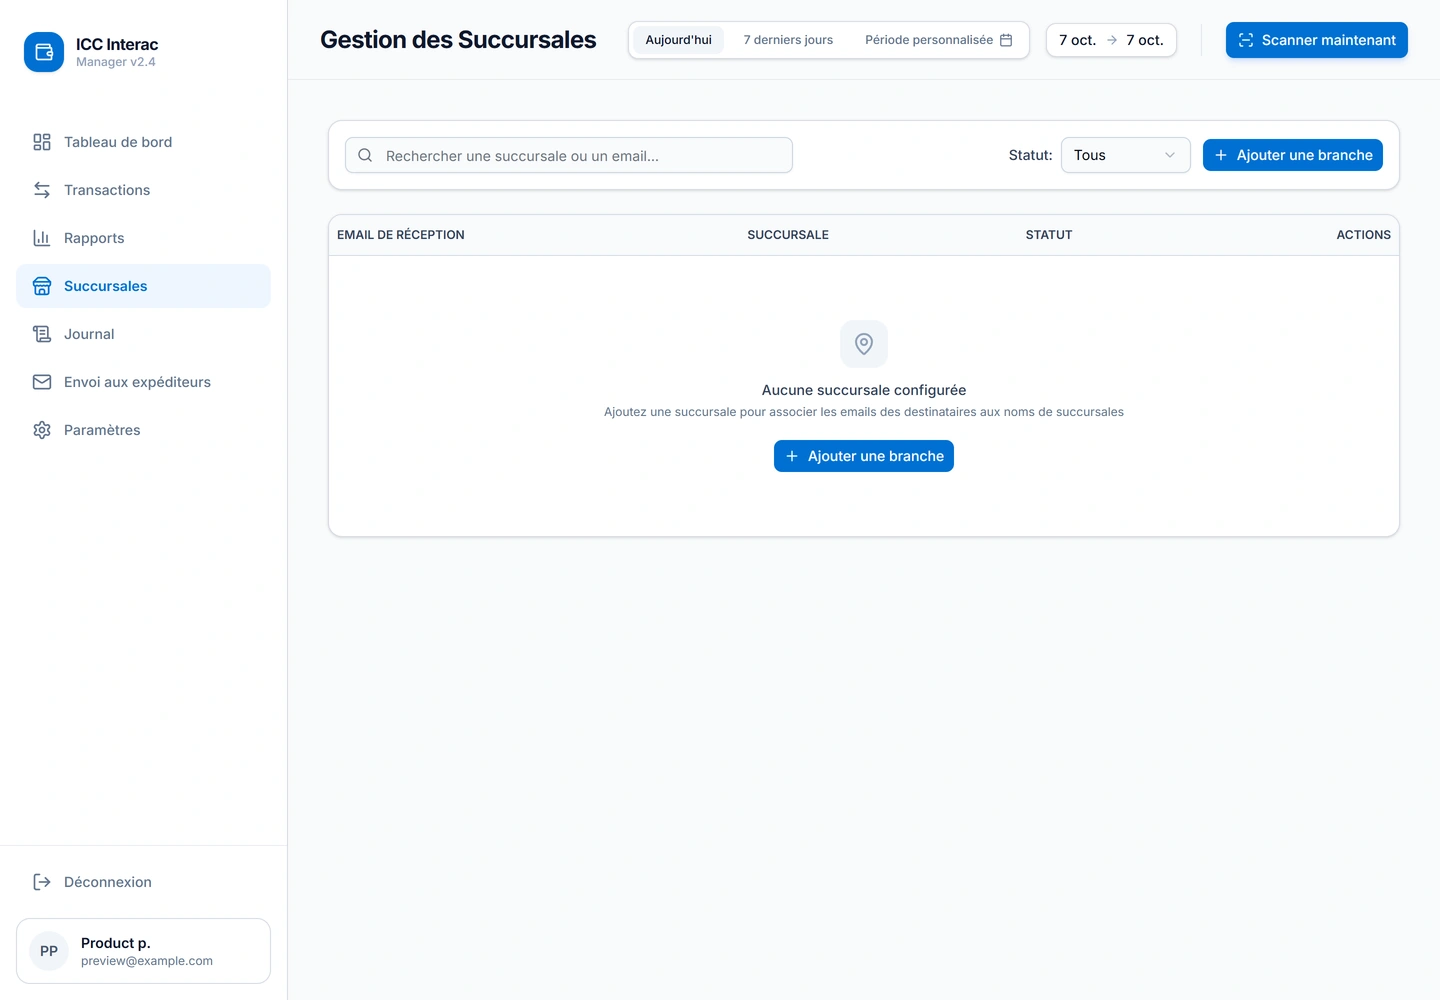
Task: Click the Gestion des Succursales page title
Action: tap(458, 40)
